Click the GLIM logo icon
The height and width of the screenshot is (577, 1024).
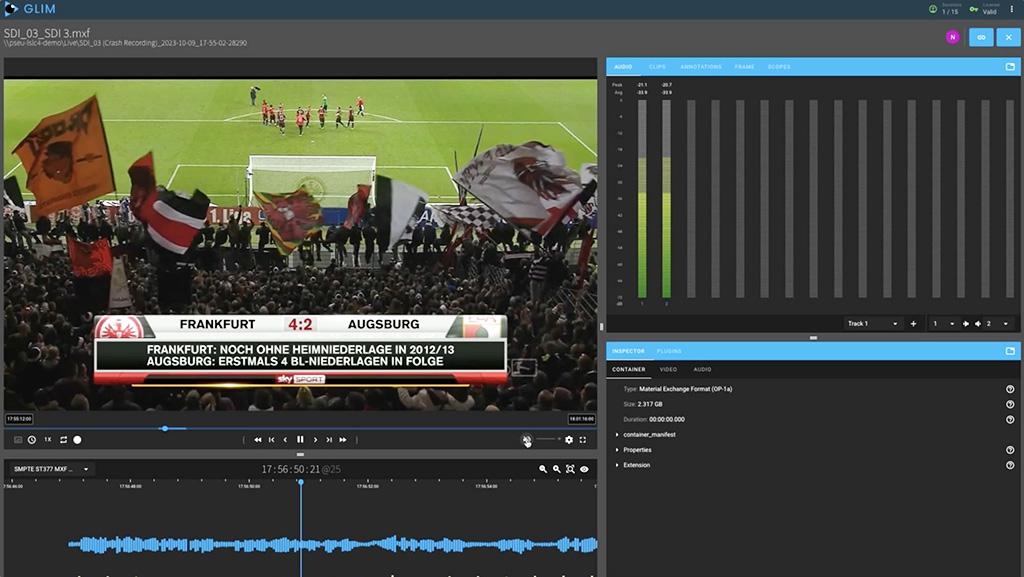(x=11, y=9)
